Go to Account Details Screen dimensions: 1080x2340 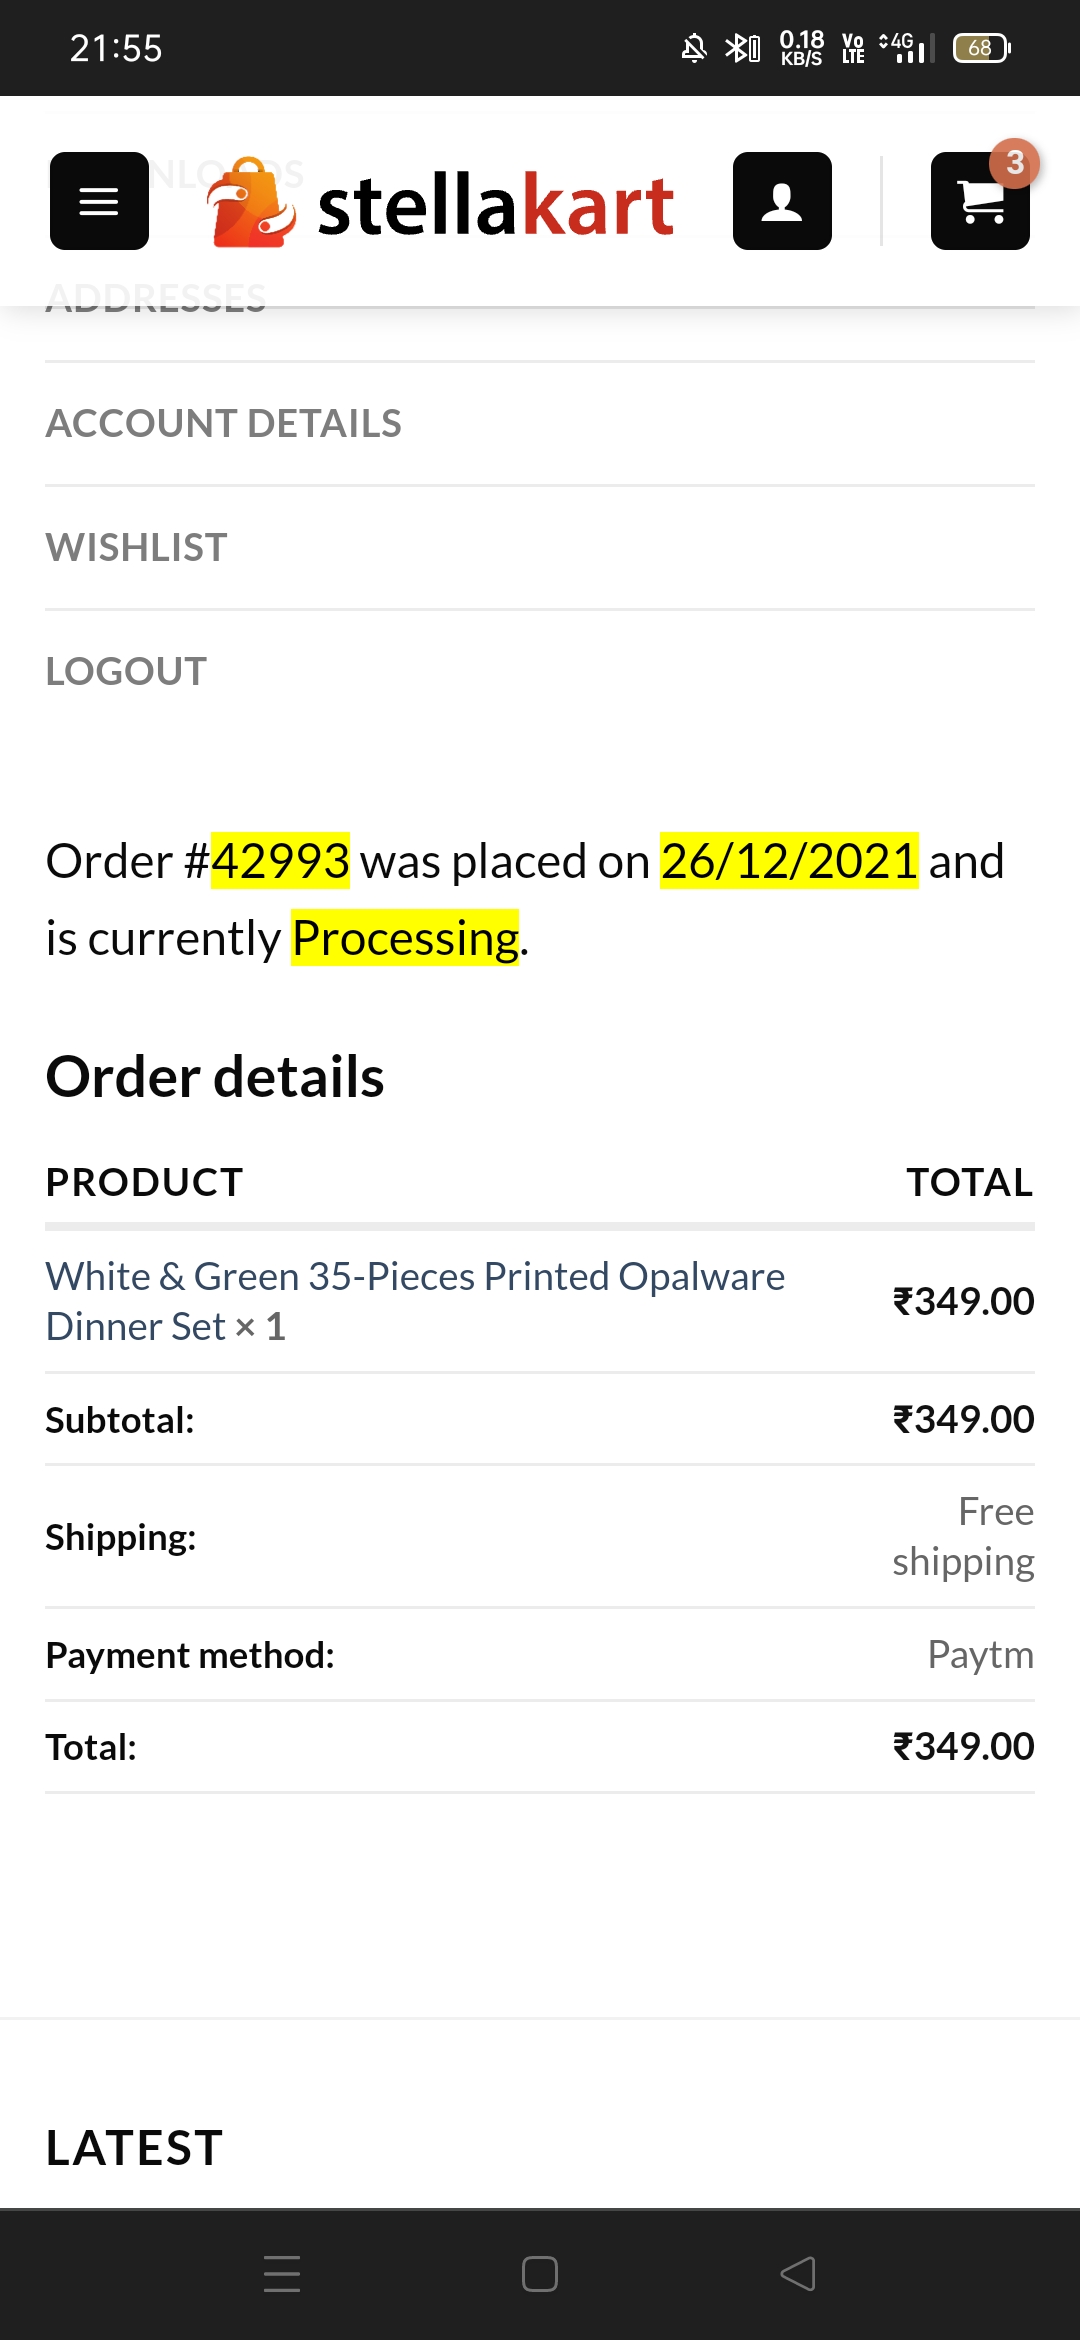pos(224,424)
